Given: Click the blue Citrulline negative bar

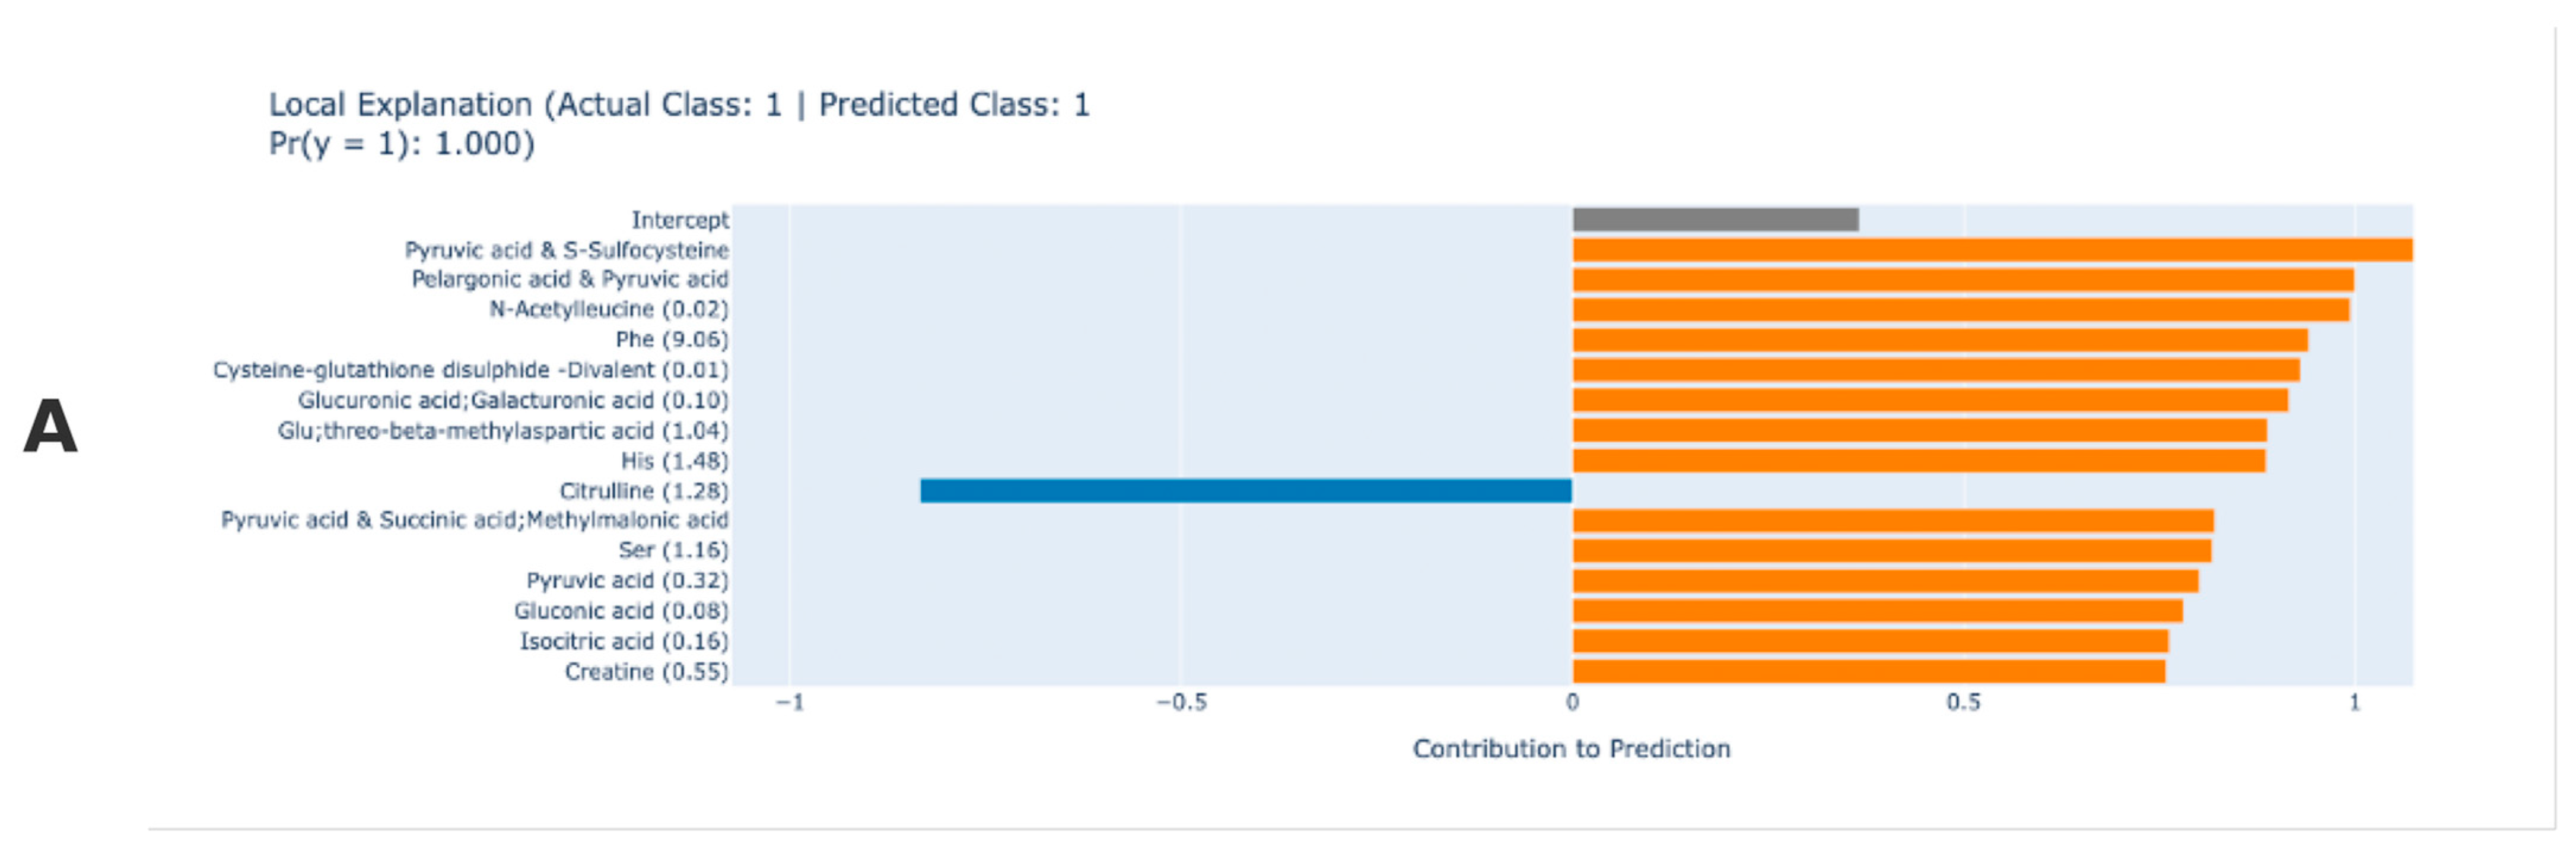Looking at the screenshot, I should [1245, 491].
